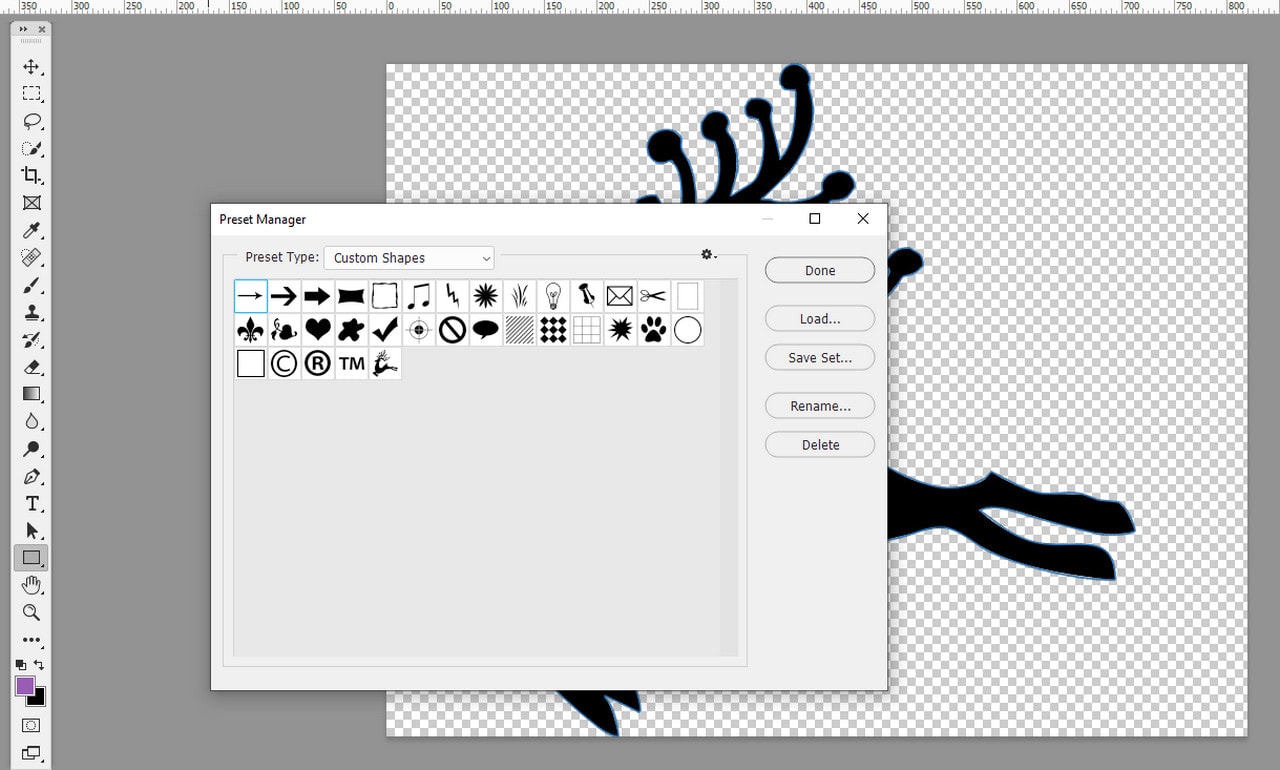Select the speech bubble shape preset
The height and width of the screenshot is (770, 1280).
tap(486, 330)
